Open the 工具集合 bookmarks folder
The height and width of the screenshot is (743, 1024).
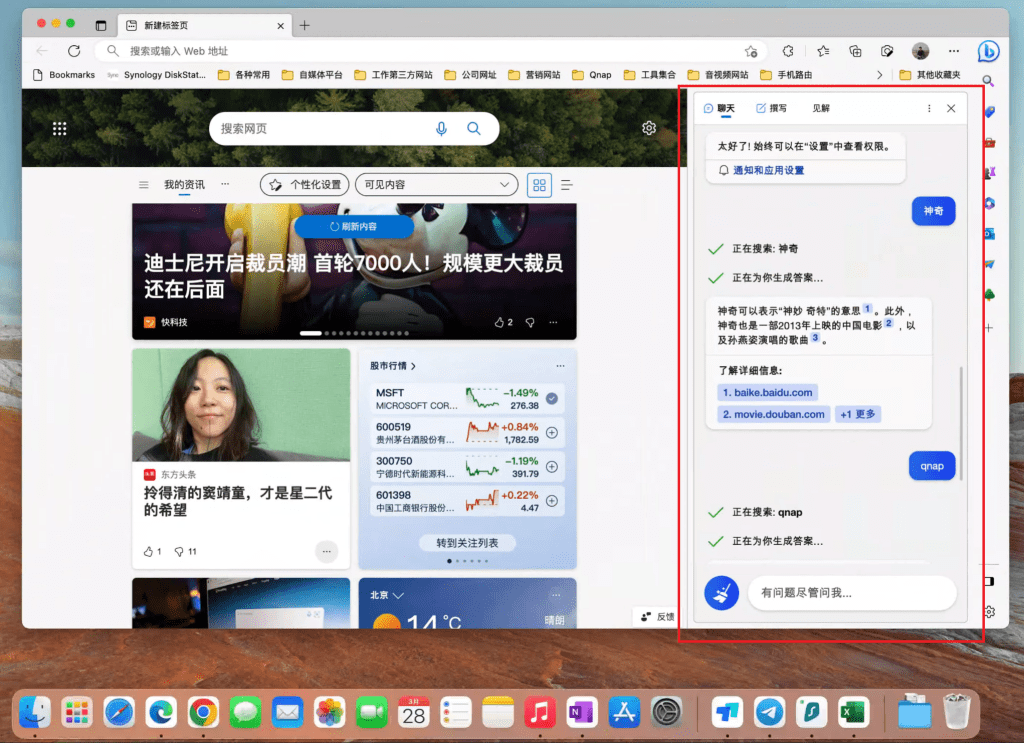650,75
